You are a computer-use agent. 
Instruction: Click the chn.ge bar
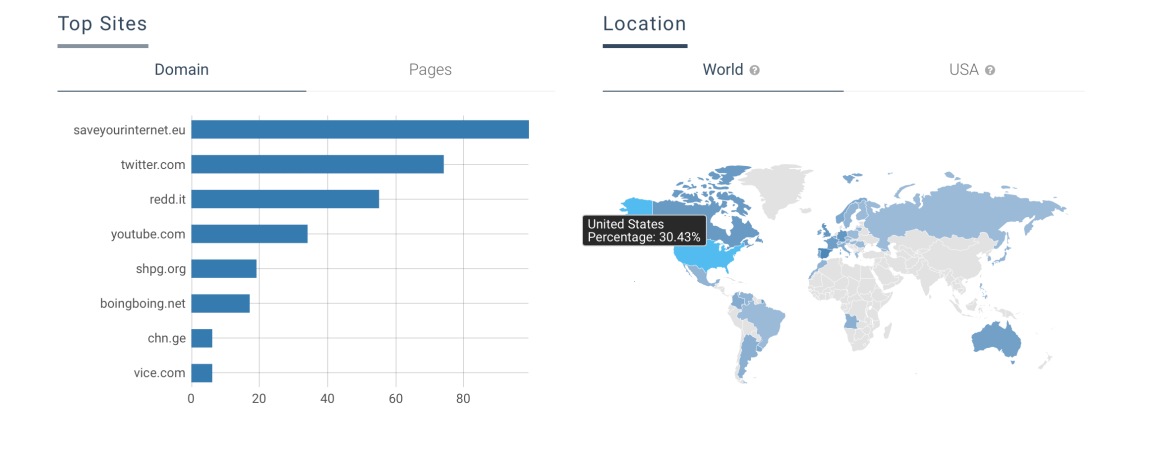click(202, 338)
